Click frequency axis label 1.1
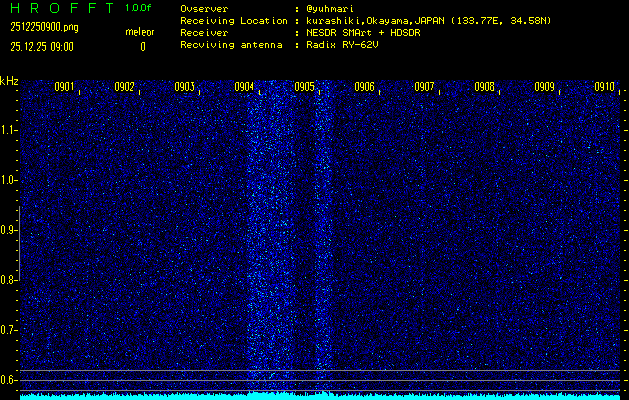The image size is (629, 400). [x=8, y=130]
